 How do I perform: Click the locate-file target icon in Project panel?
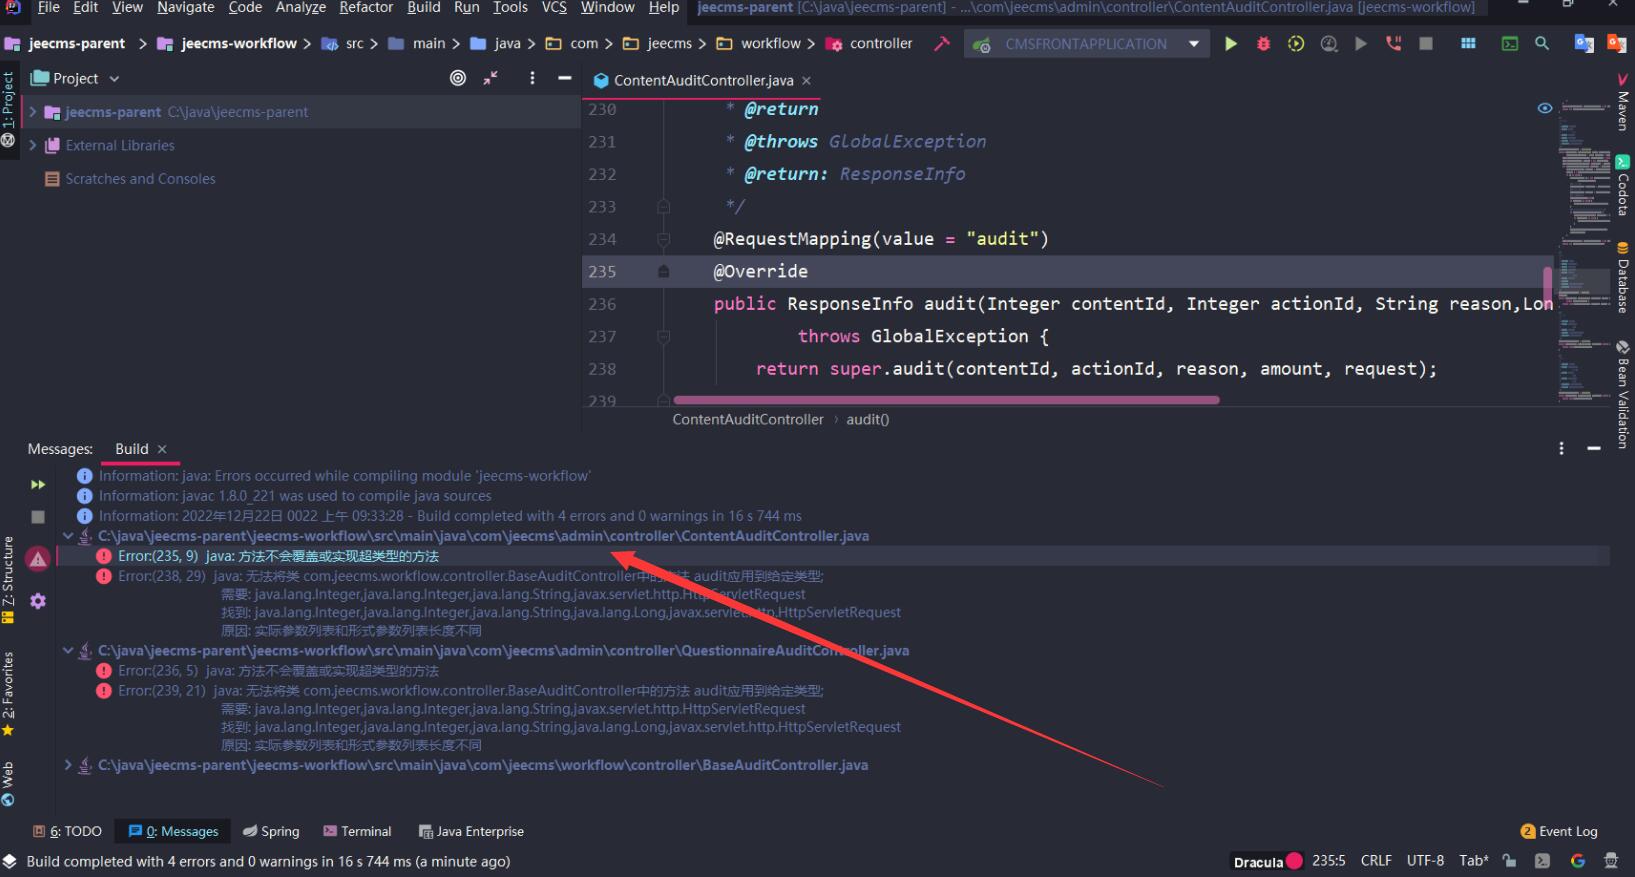(x=458, y=78)
